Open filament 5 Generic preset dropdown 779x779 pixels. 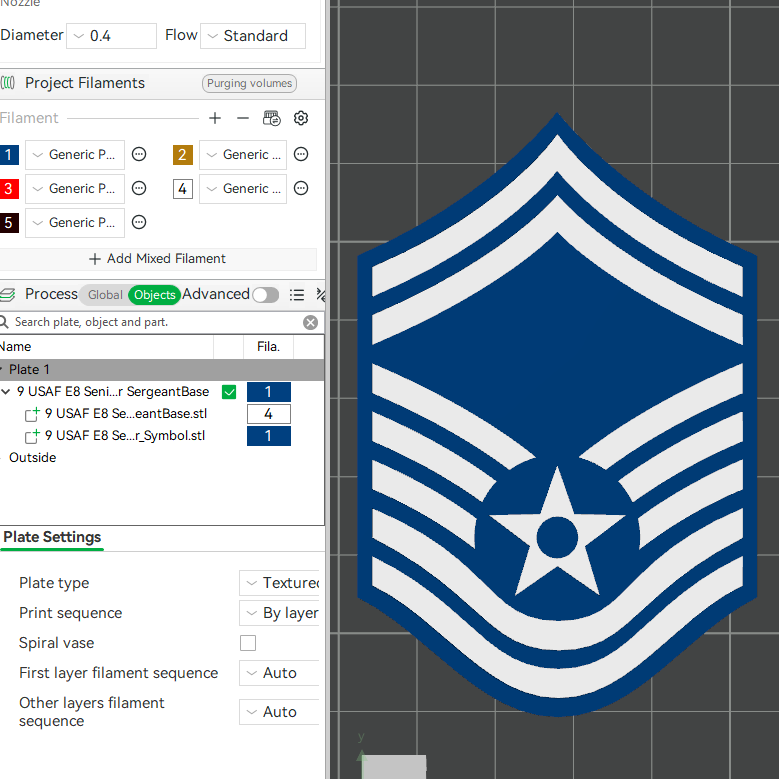pos(75,222)
